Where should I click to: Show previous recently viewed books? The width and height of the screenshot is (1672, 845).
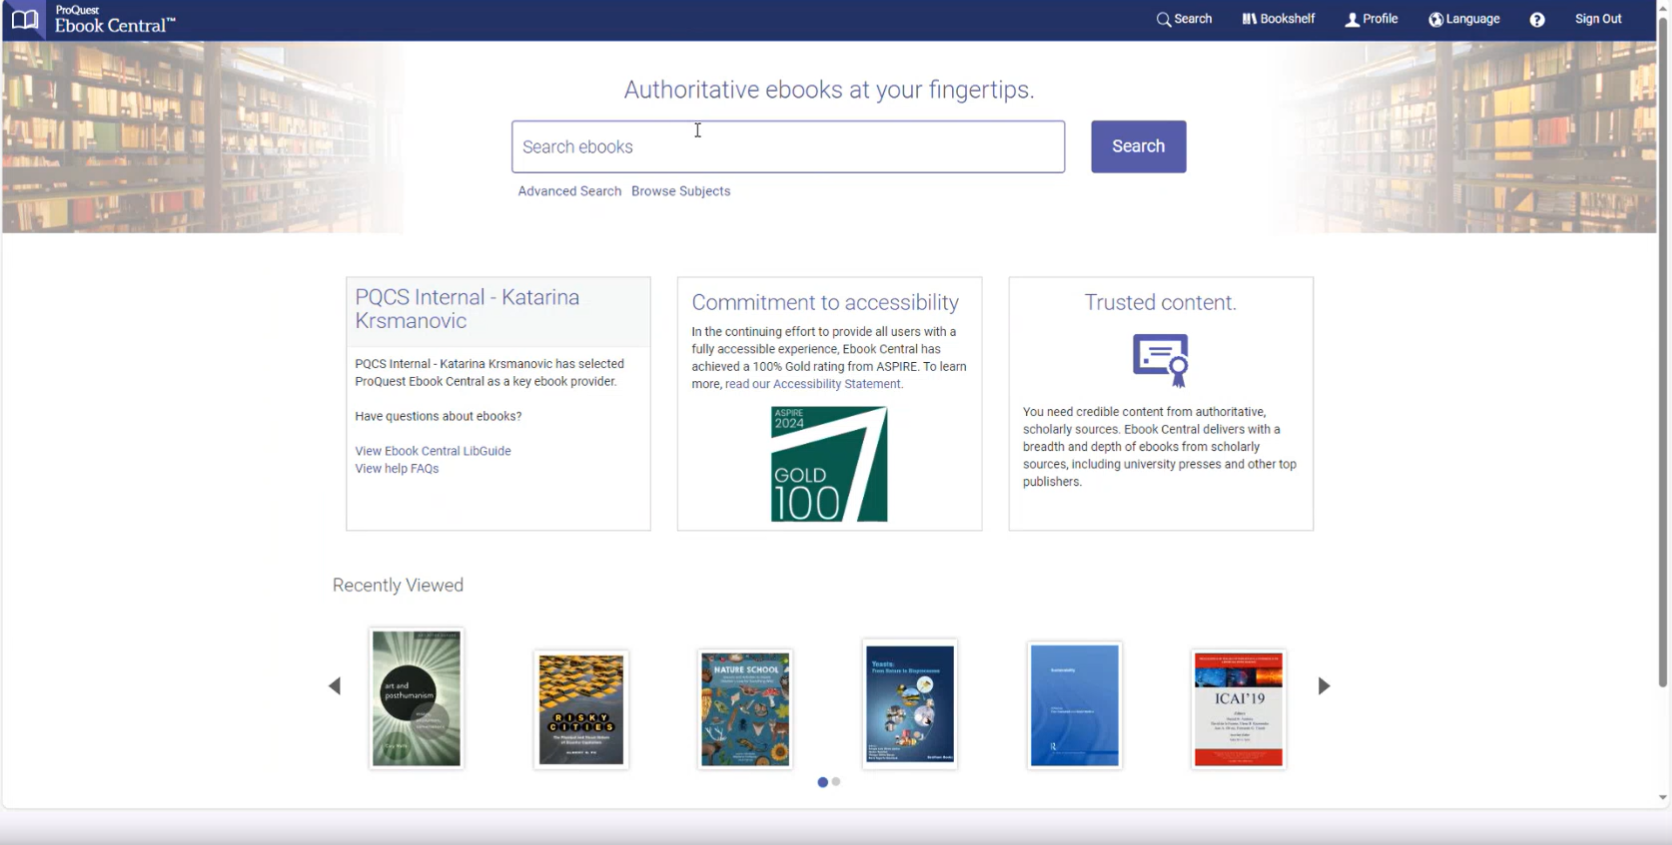[x=335, y=686]
